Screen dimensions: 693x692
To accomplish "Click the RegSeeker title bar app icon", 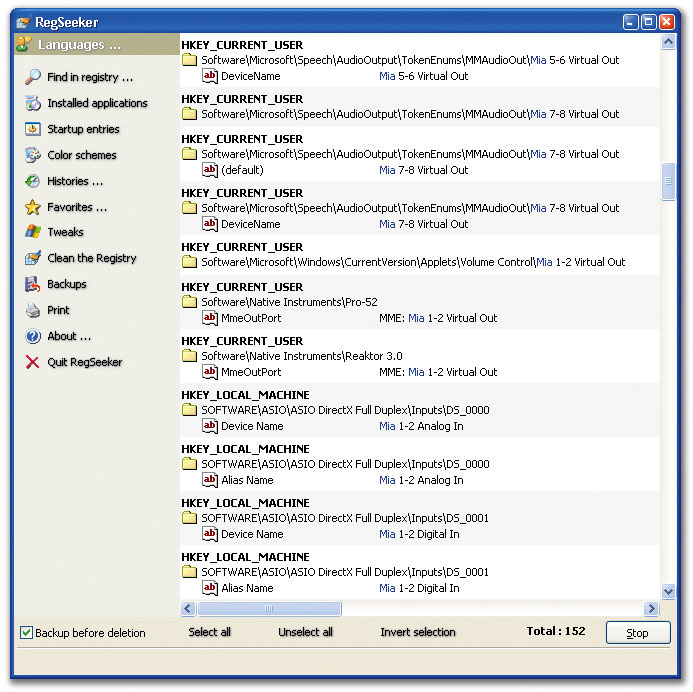I will point(23,22).
